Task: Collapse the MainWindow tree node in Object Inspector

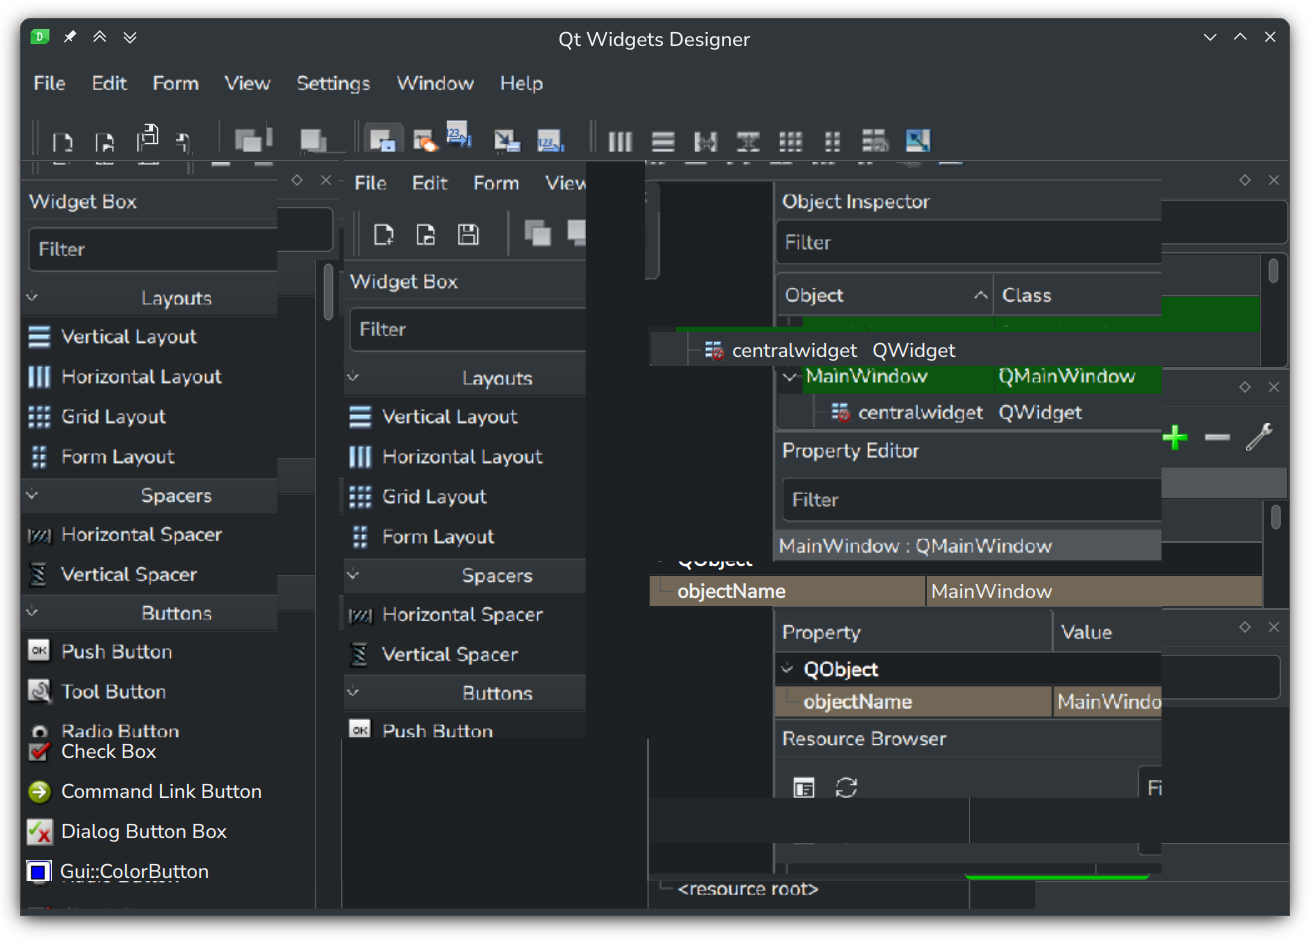Action: click(790, 377)
